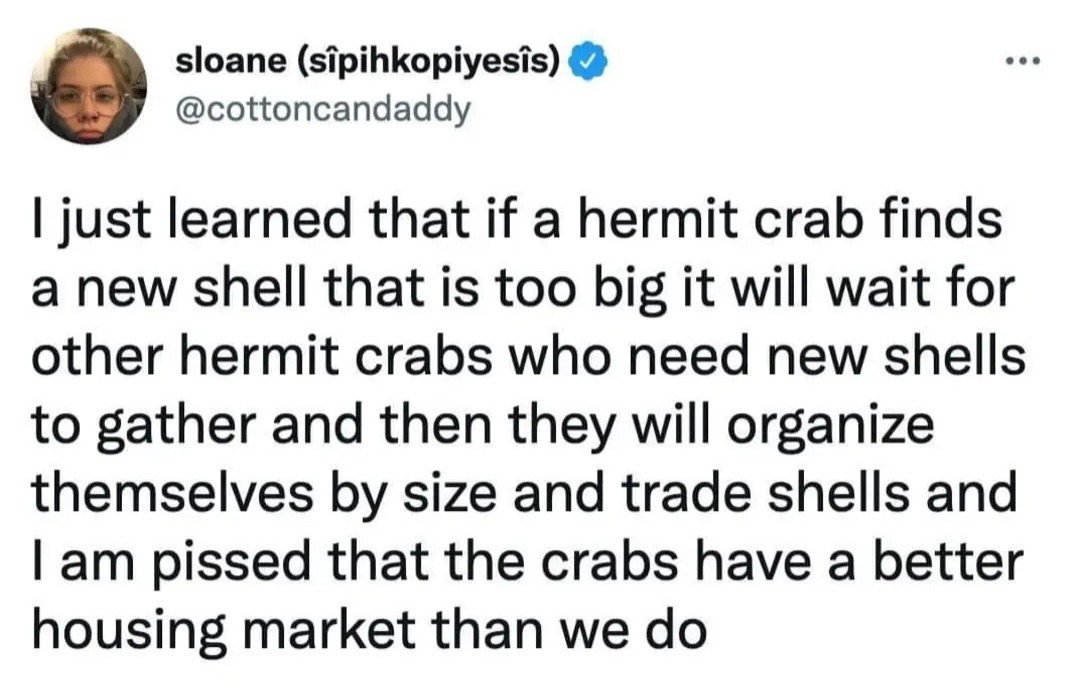Viewport: 1080px width, 686px height.
Task: Click the display name "sloane"
Action: pyautogui.click(x=231, y=61)
